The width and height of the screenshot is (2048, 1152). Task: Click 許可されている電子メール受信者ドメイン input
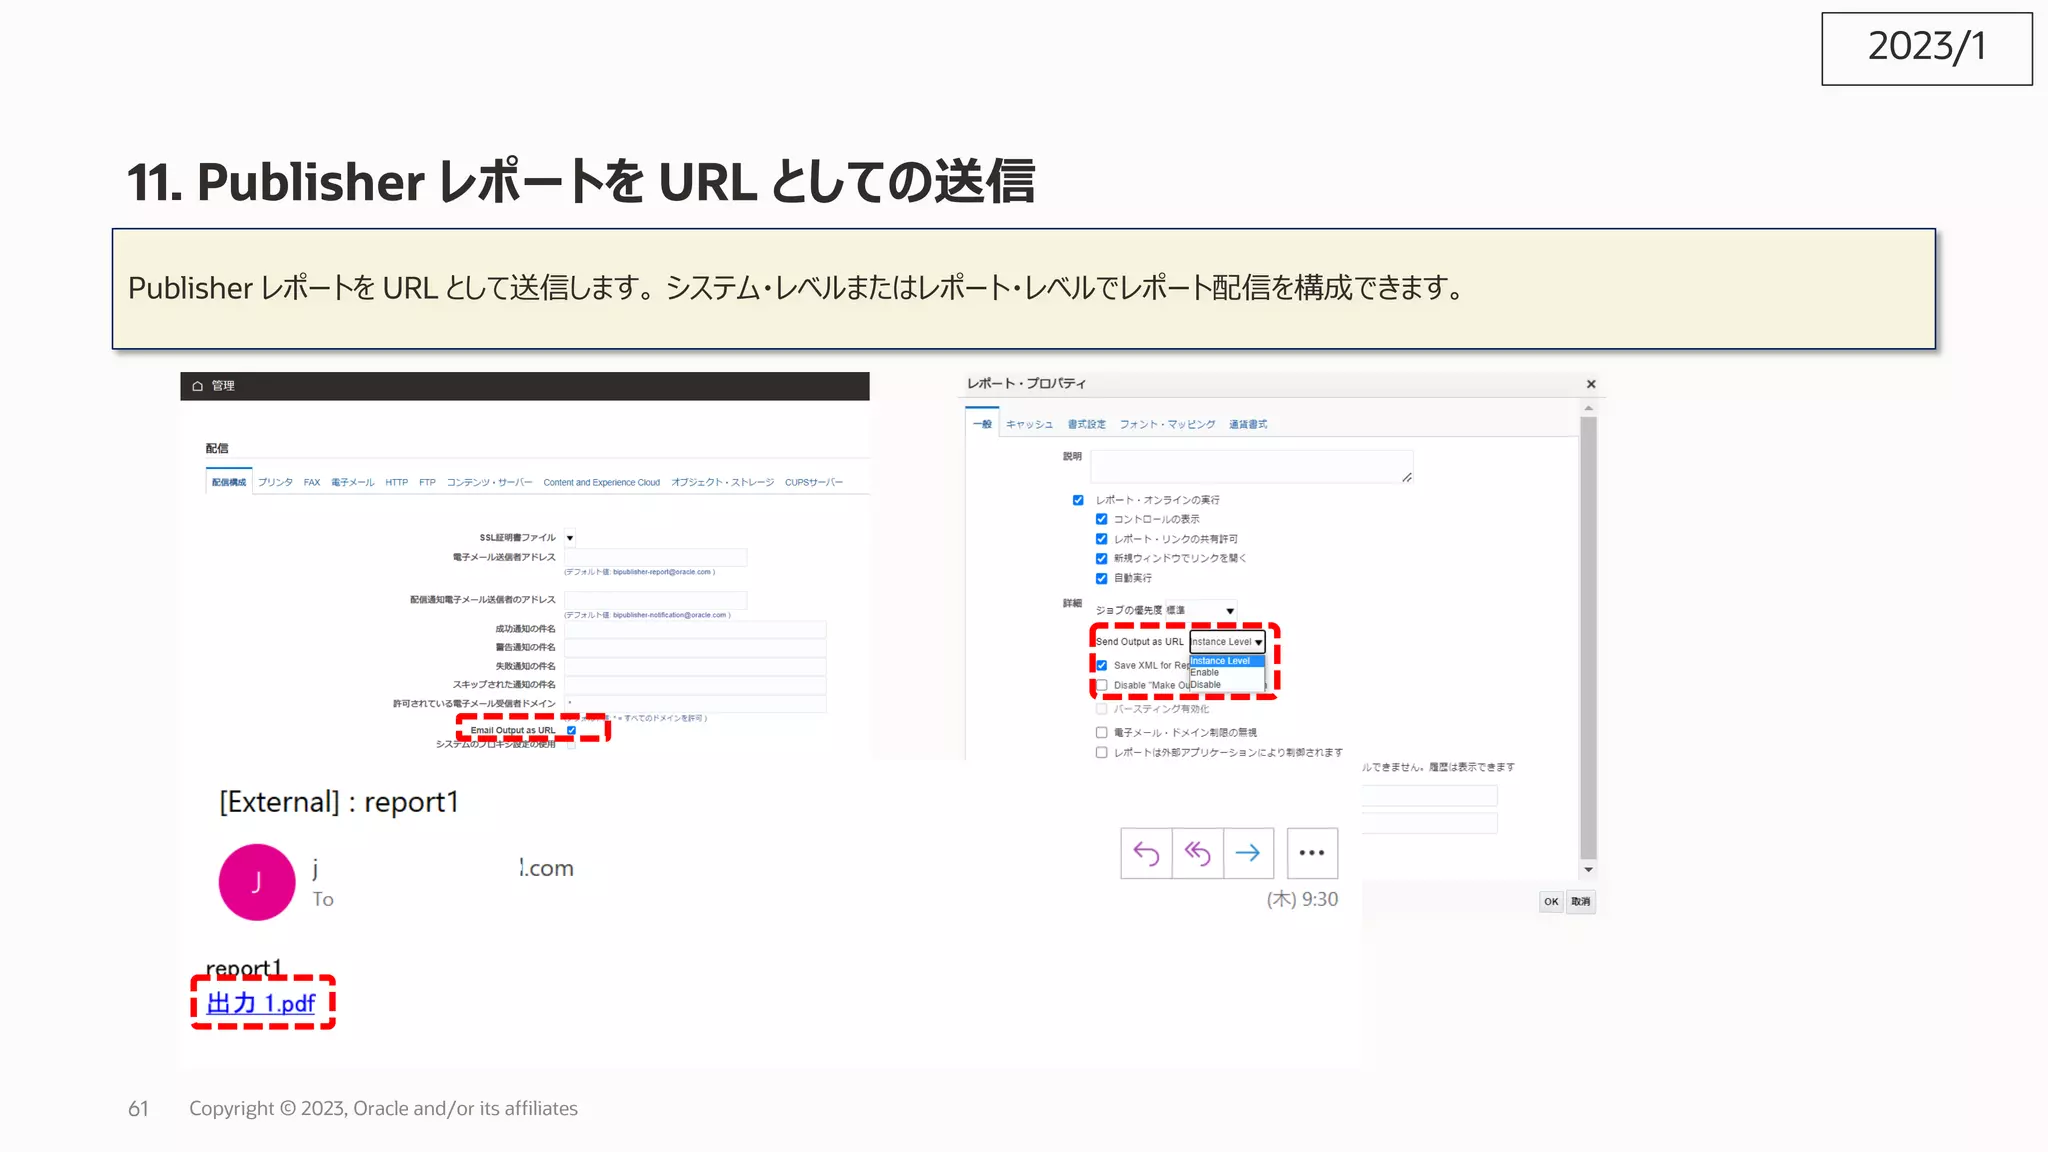[x=695, y=704]
